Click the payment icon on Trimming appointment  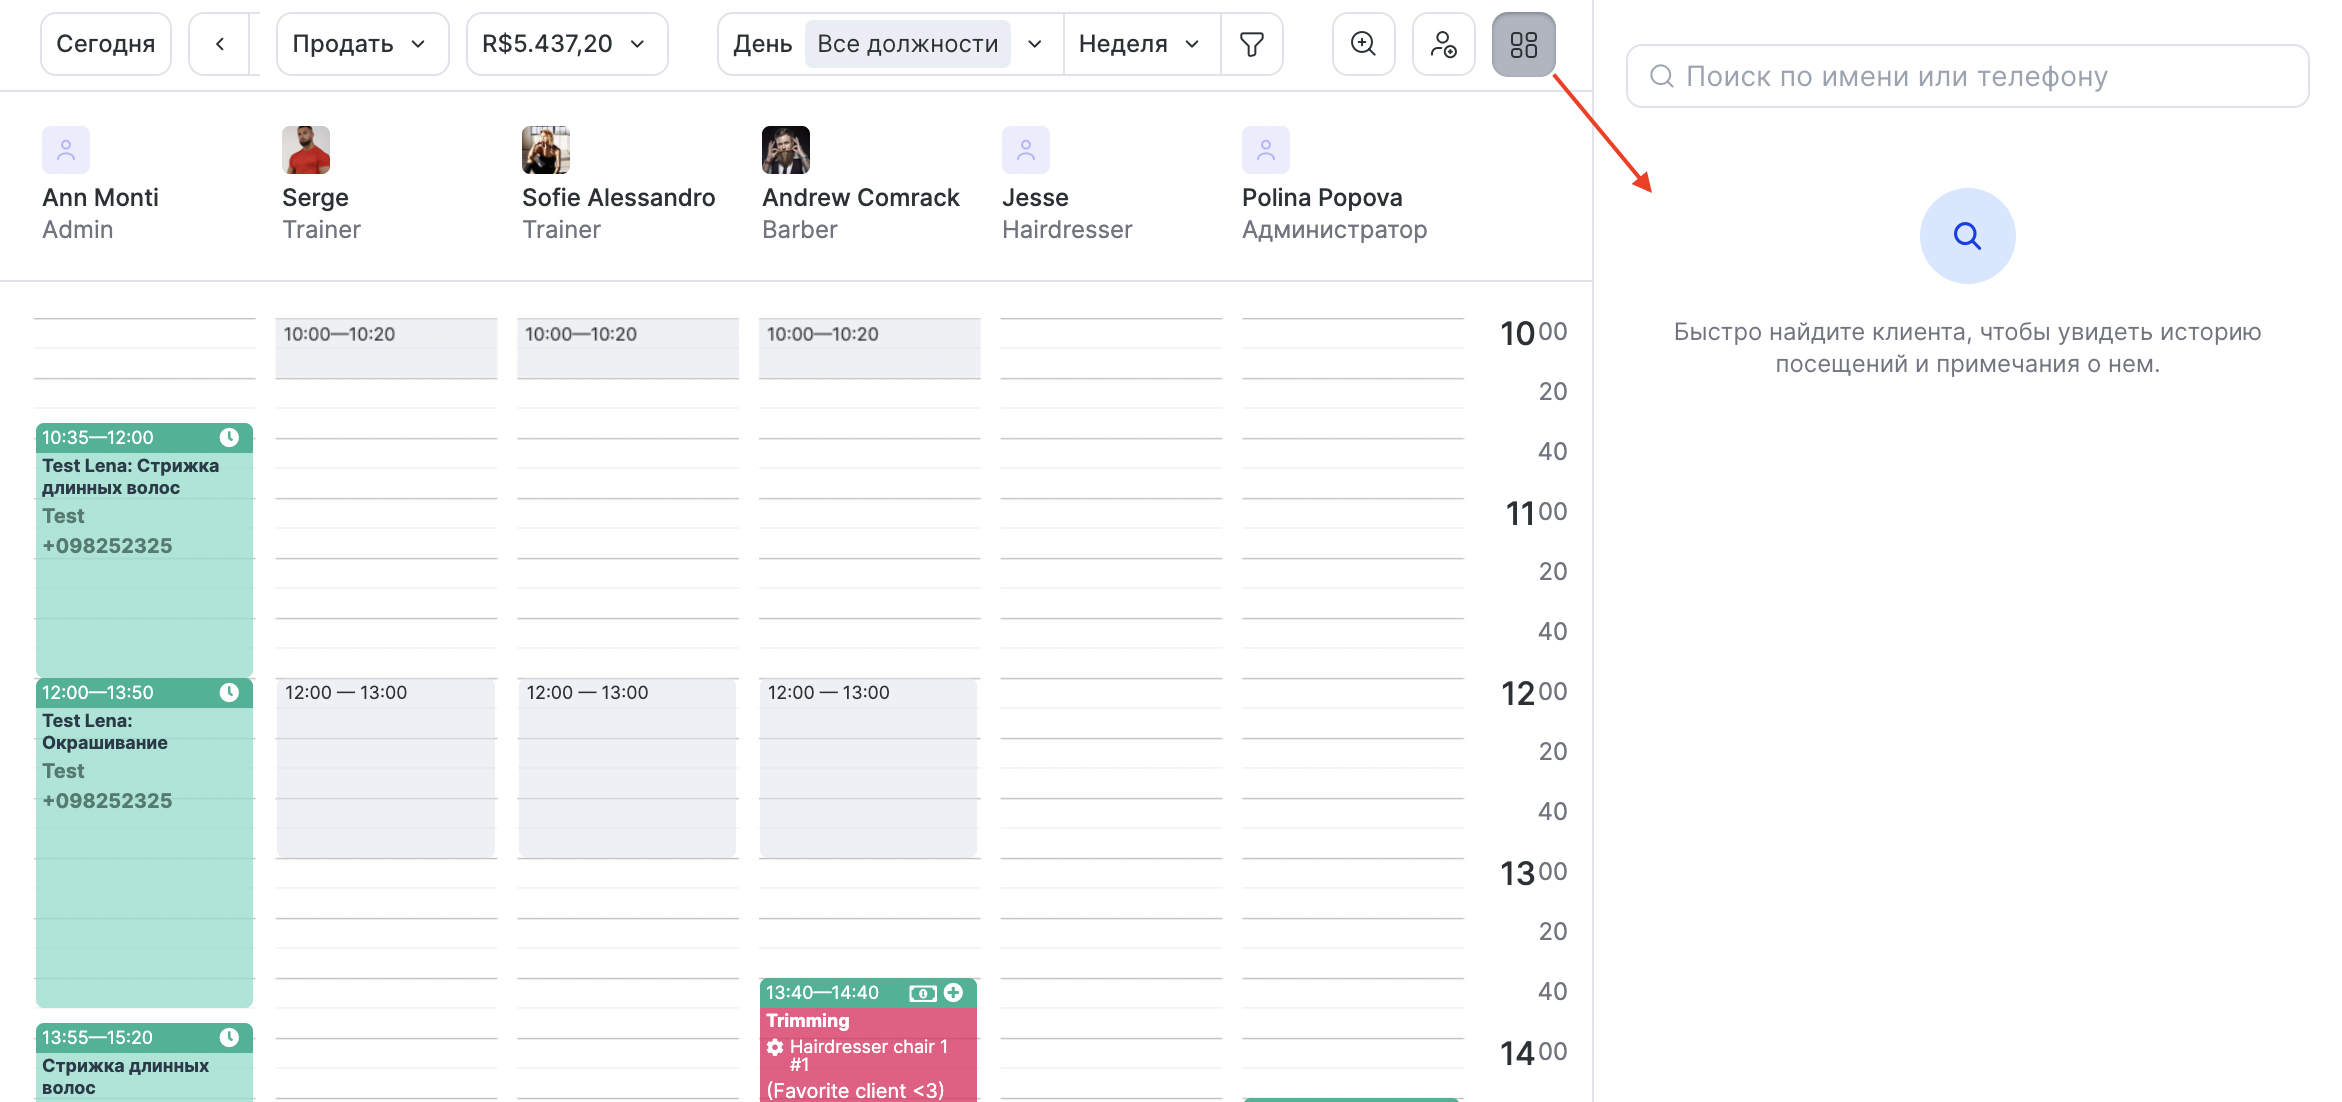coord(922,993)
